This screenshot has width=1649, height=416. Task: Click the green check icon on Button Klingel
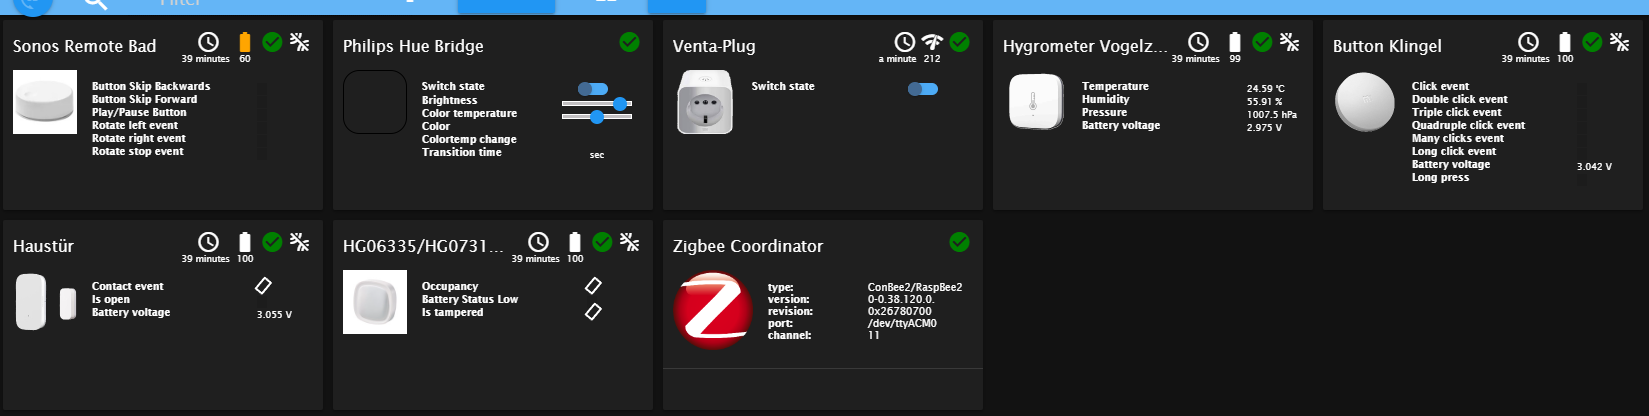click(1592, 42)
